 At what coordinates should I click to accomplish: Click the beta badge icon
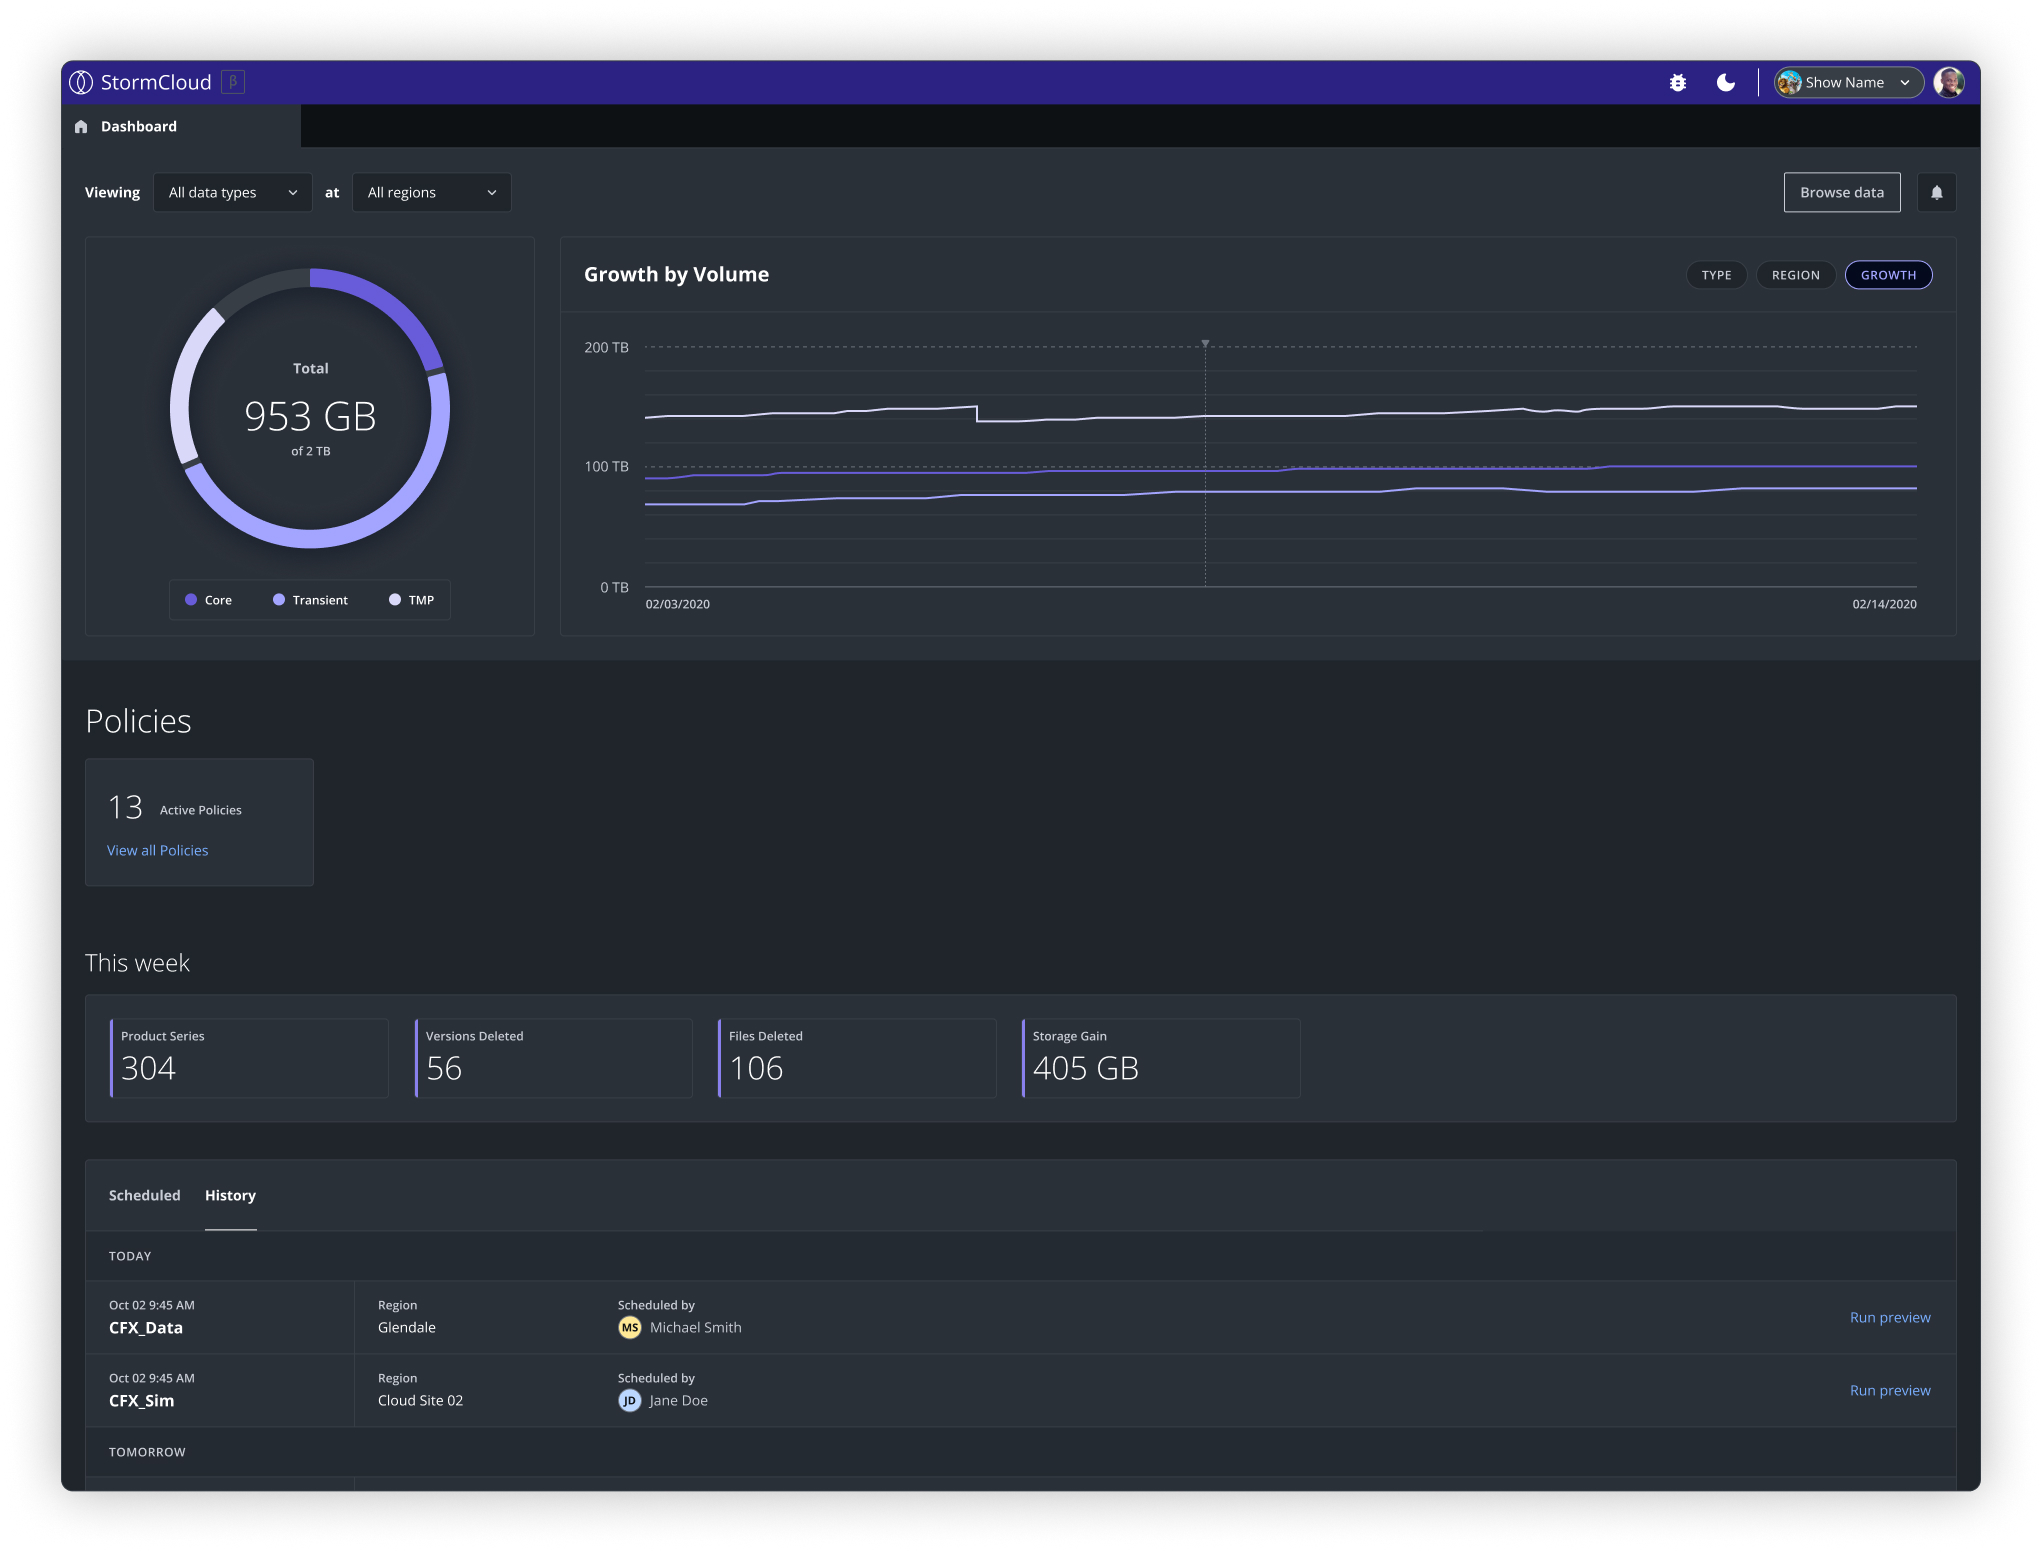point(233,82)
